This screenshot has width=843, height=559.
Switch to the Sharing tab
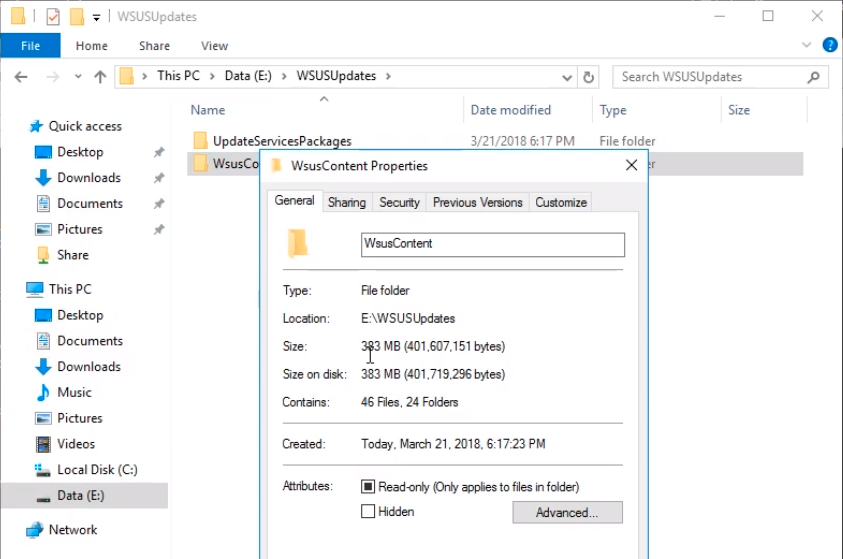pos(347,203)
